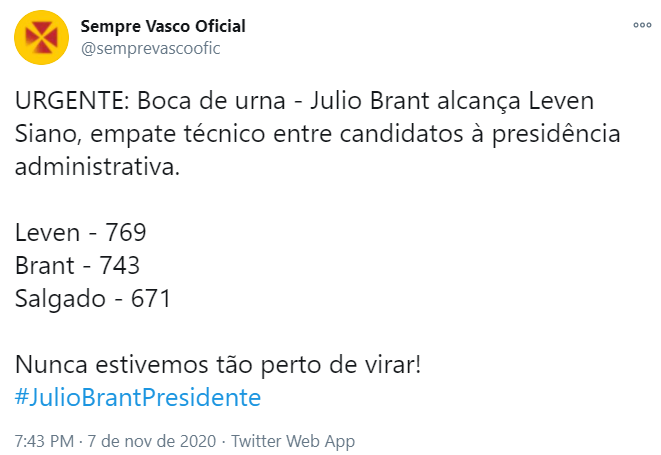Viewport: 661px width, 455px height.
Task: Click the vote count 743
Action: tap(119, 265)
